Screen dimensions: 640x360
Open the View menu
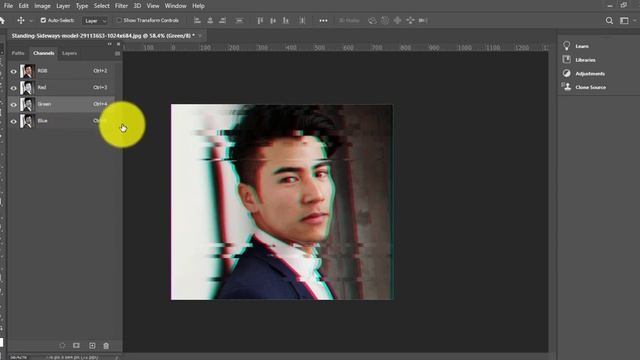(x=153, y=6)
